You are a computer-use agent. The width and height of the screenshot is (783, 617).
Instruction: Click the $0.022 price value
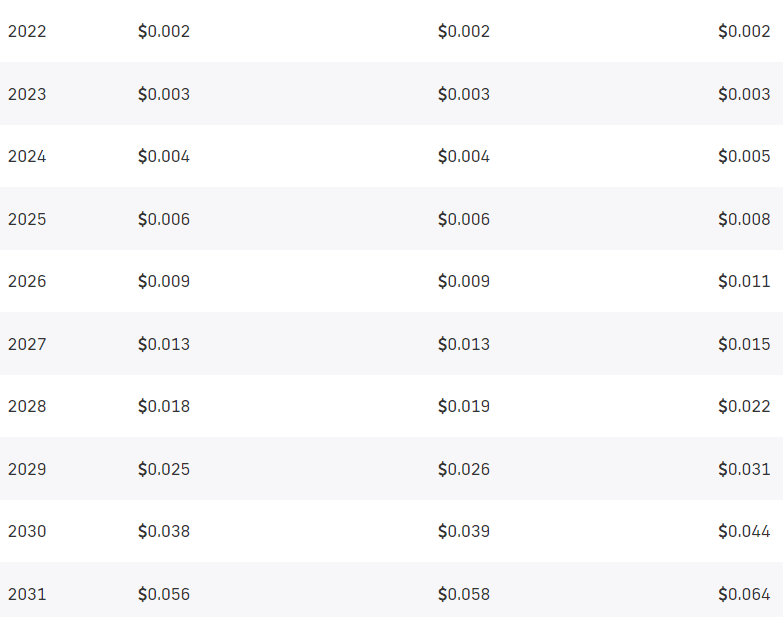tap(744, 406)
